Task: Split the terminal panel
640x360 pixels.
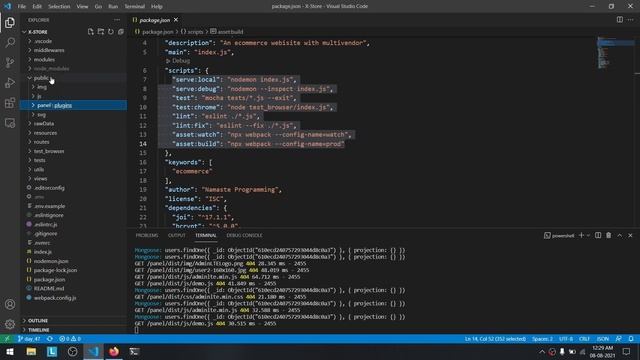Action: [598, 236]
